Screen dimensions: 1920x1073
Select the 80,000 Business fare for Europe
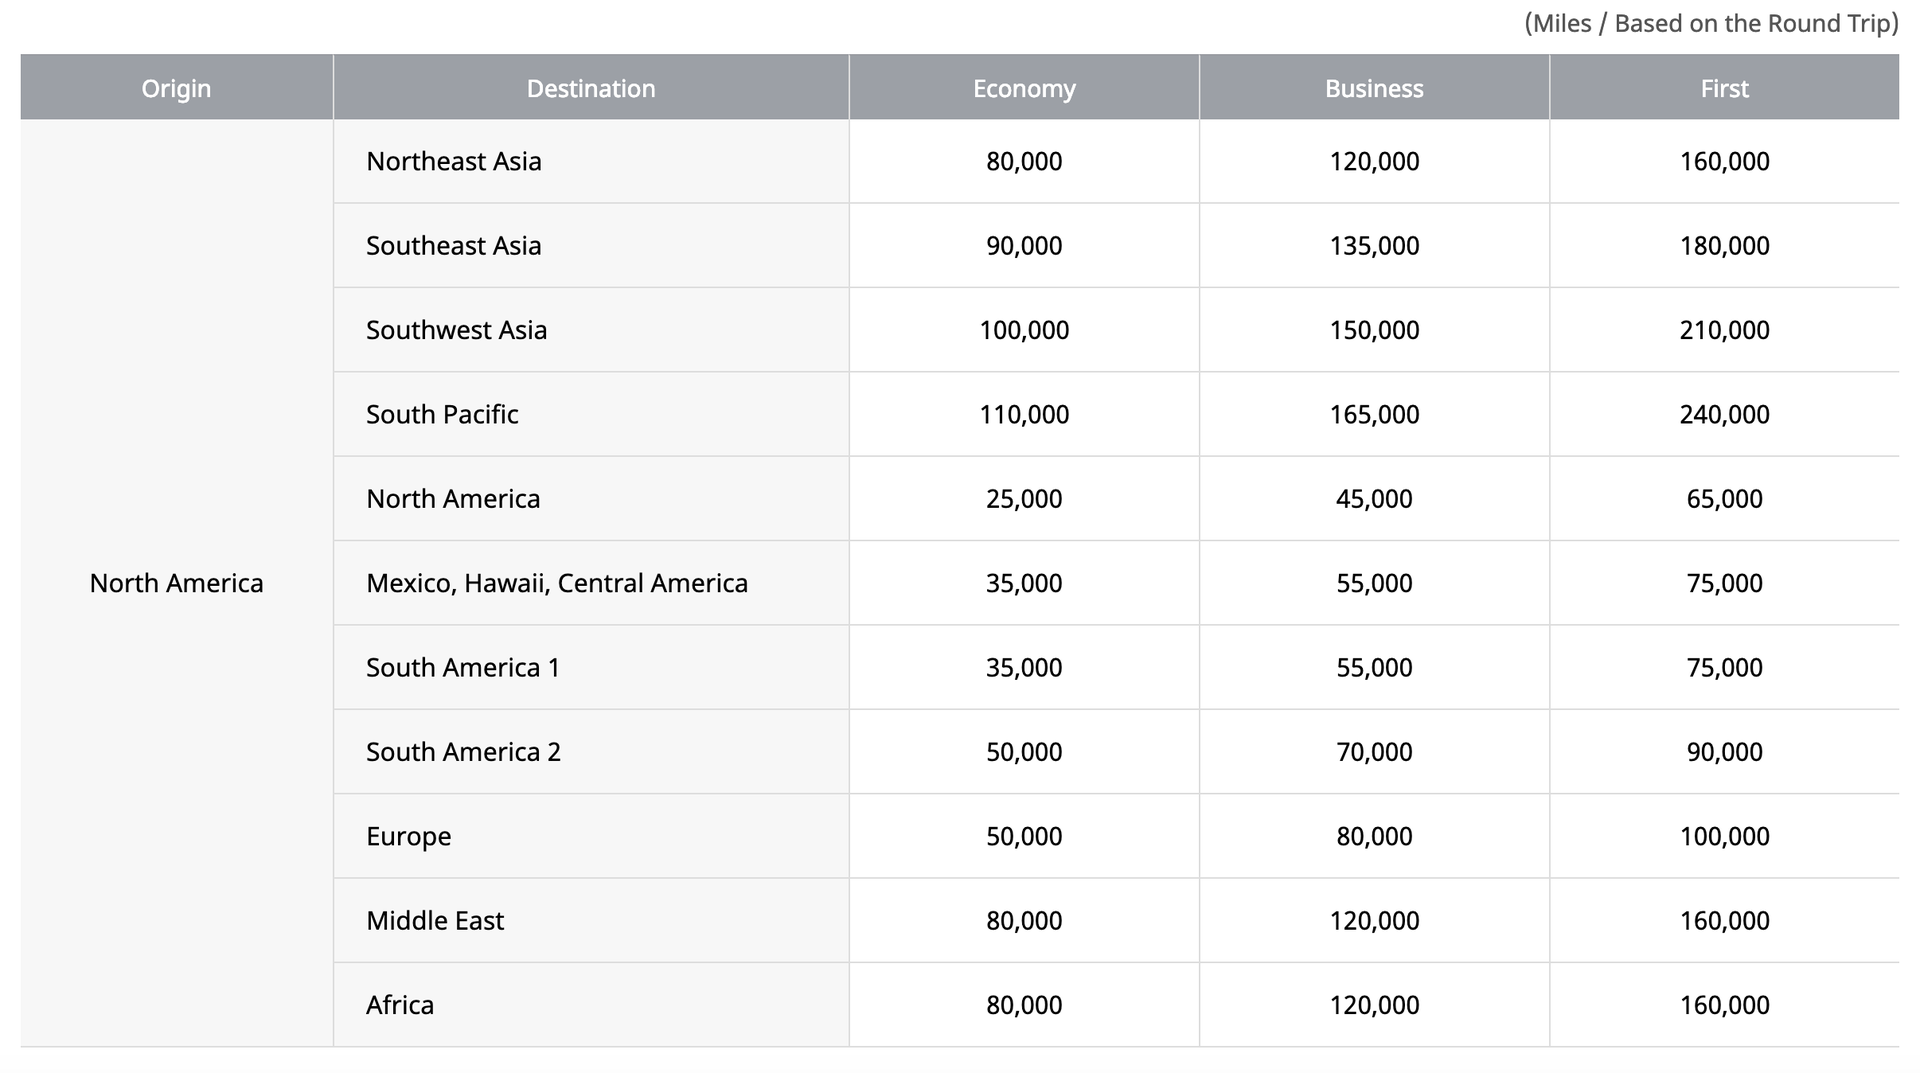pos(1373,836)
